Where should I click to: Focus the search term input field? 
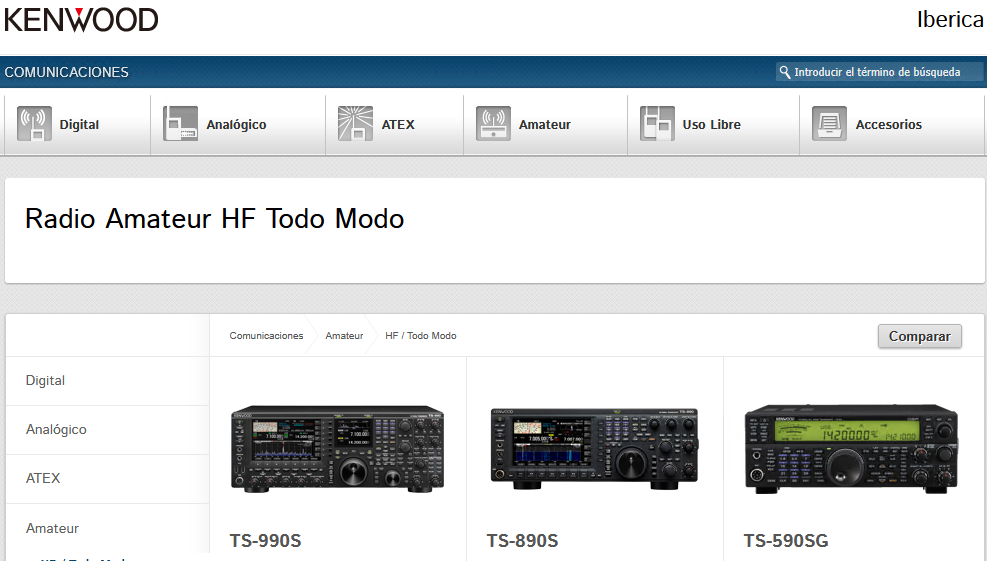coord(885,72)
